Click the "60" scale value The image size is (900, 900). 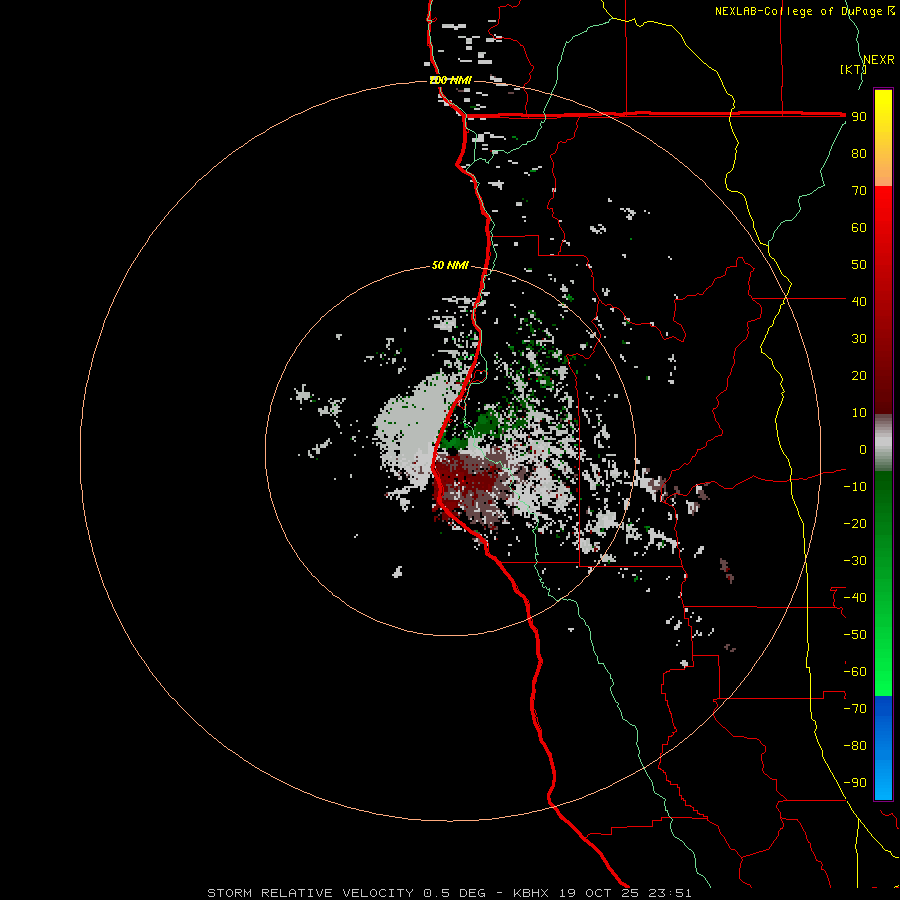pos(859,228)
